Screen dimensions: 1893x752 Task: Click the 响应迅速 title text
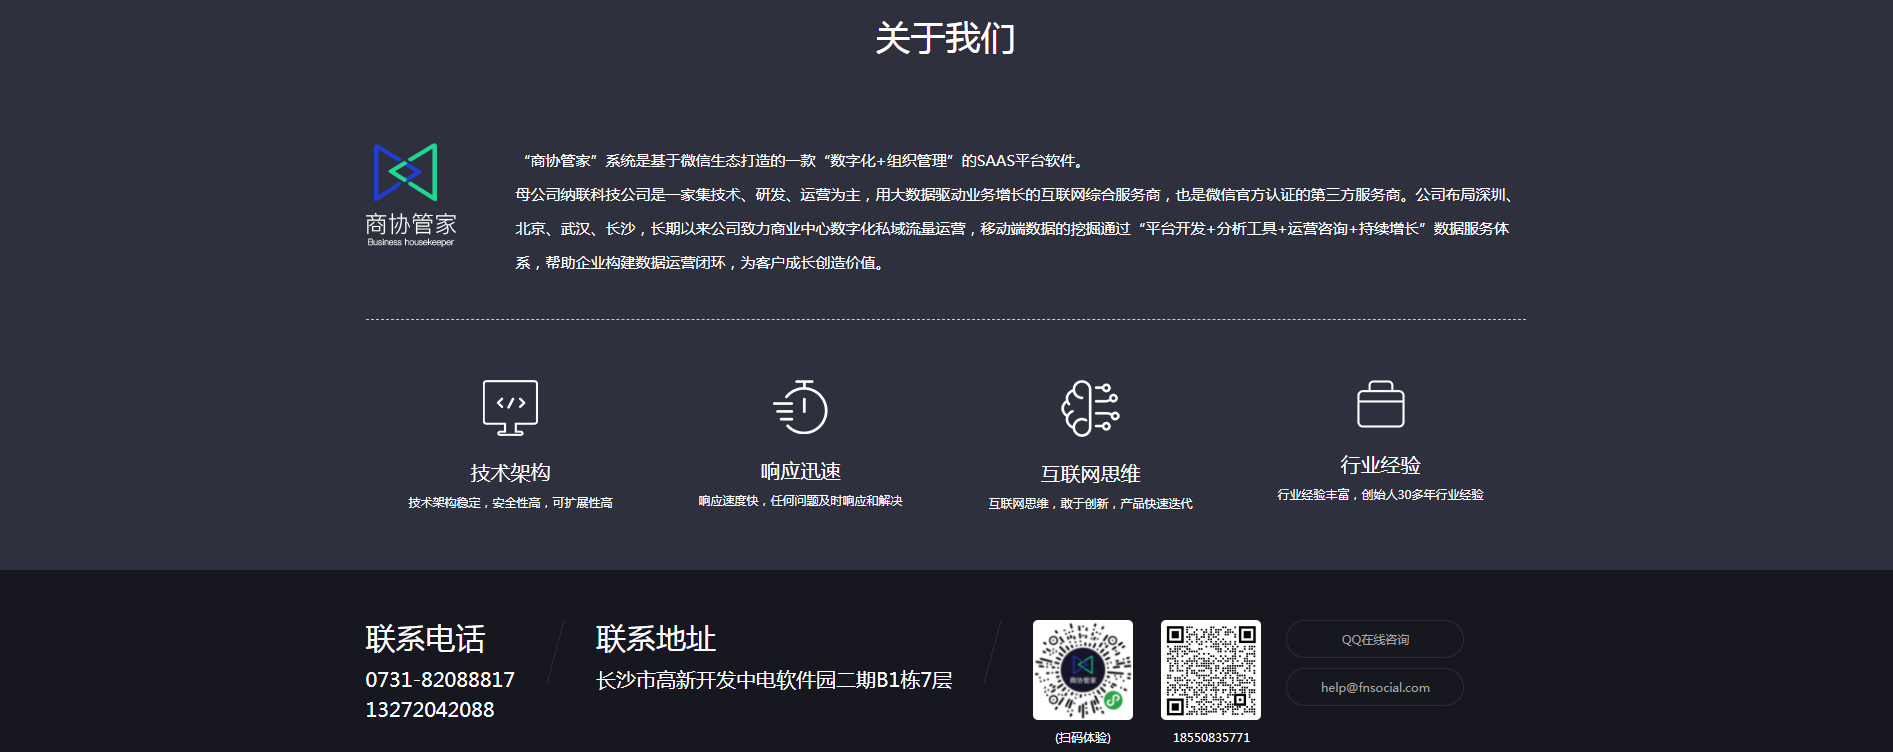point(800,471)
